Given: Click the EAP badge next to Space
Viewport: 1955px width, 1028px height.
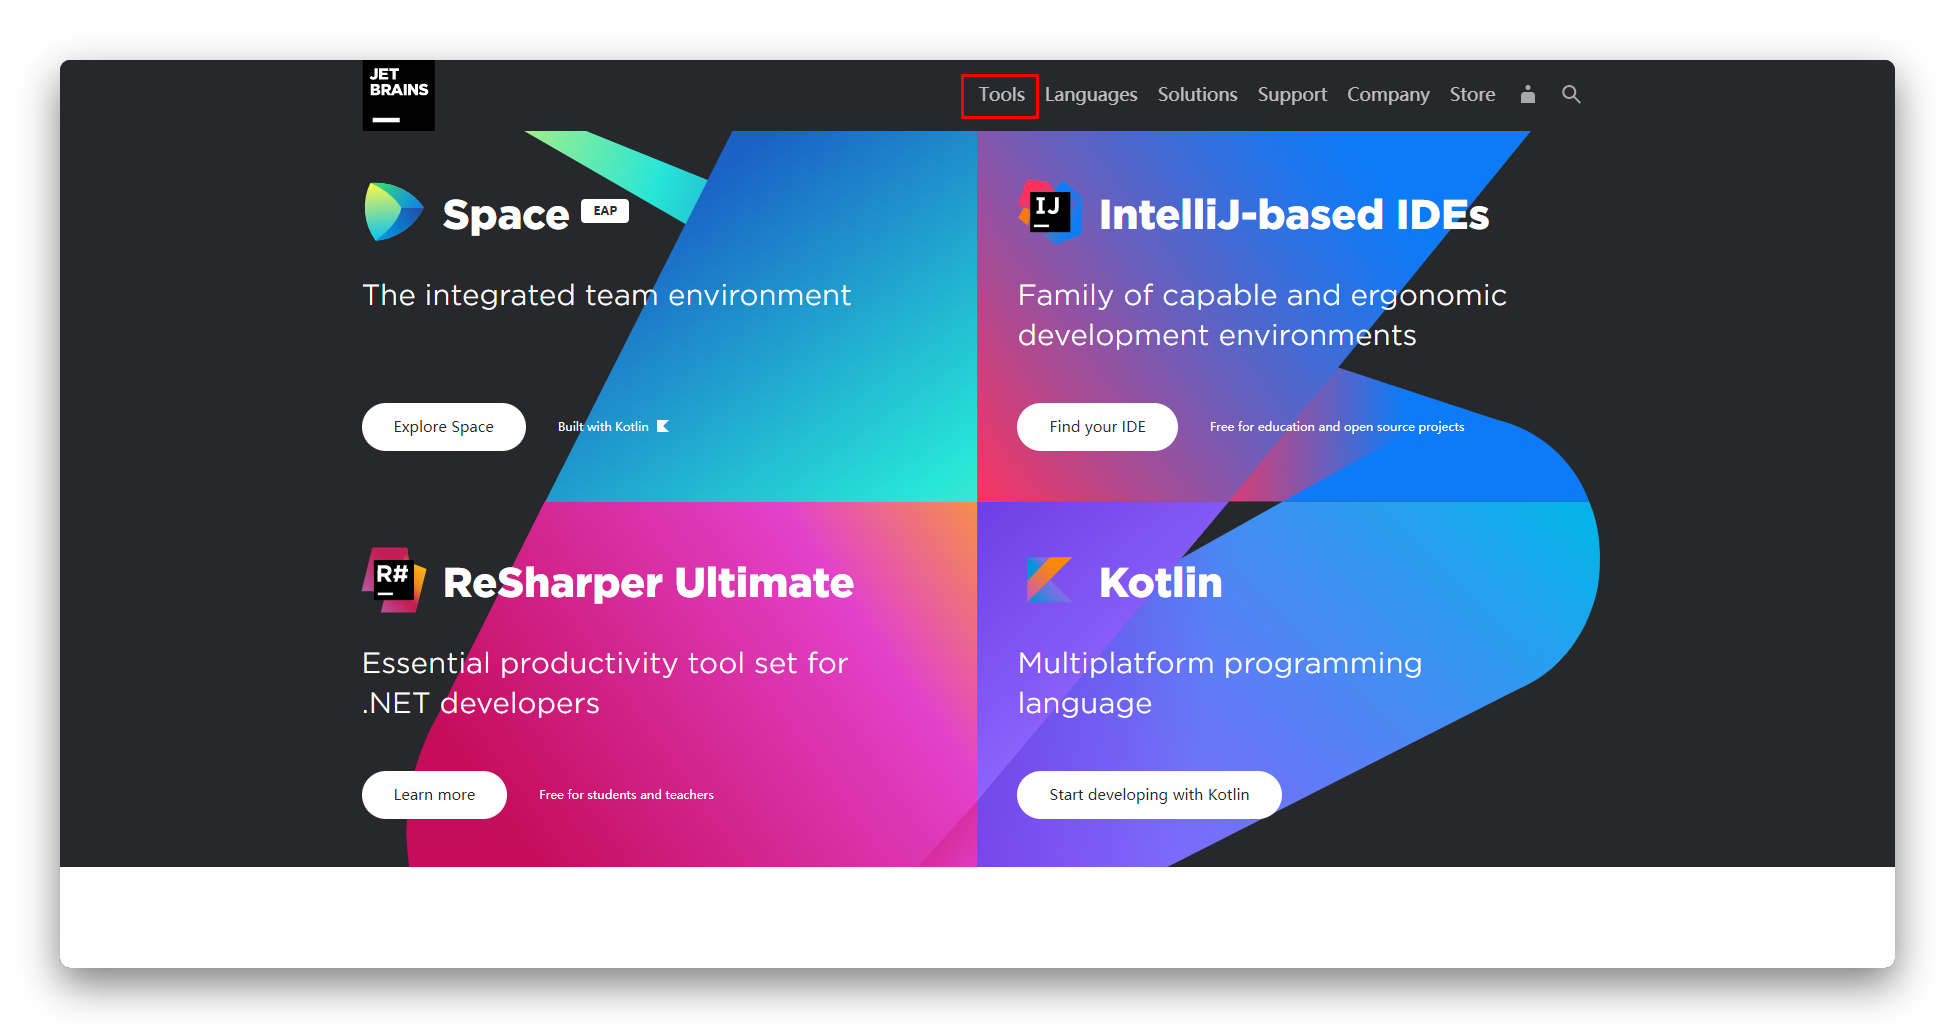Looking at the screenshot, I should point(605,211).
